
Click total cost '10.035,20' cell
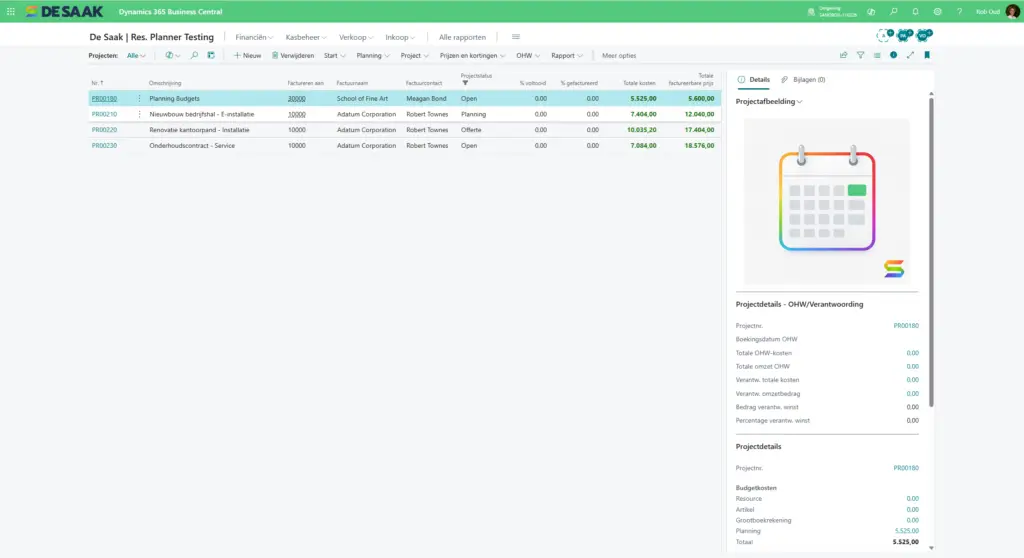(x=641, y=130)
